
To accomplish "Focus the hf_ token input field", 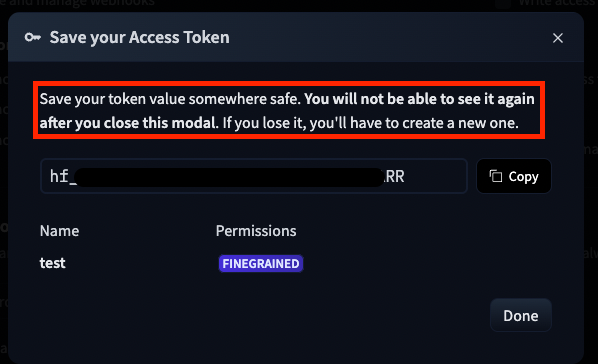I will pyautogui.click(x=254, y=176).
